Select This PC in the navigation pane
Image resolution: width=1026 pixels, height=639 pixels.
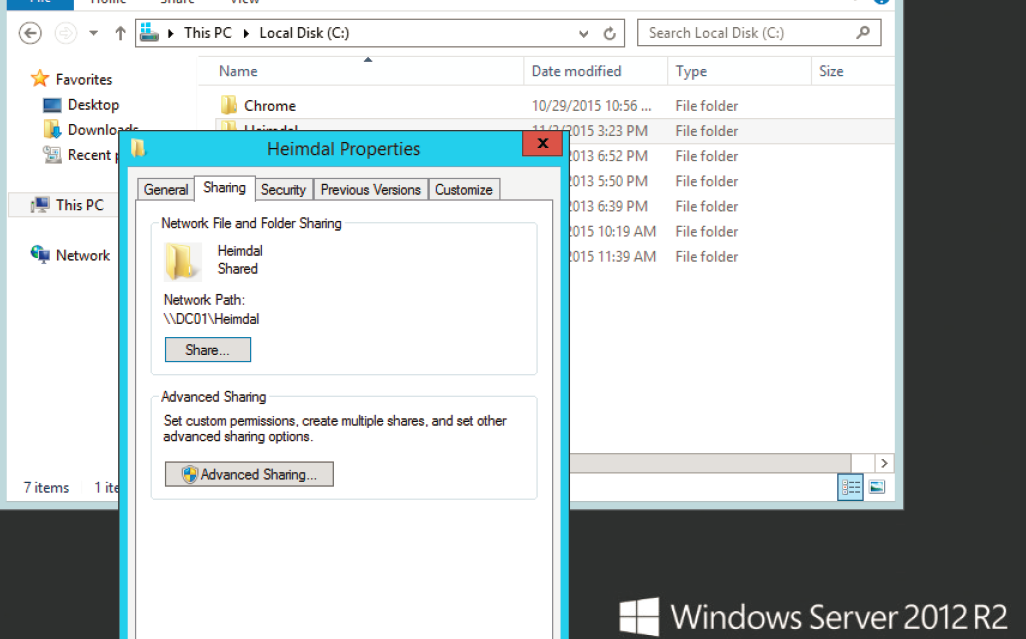pyautogui.click(x=80, y=205)
